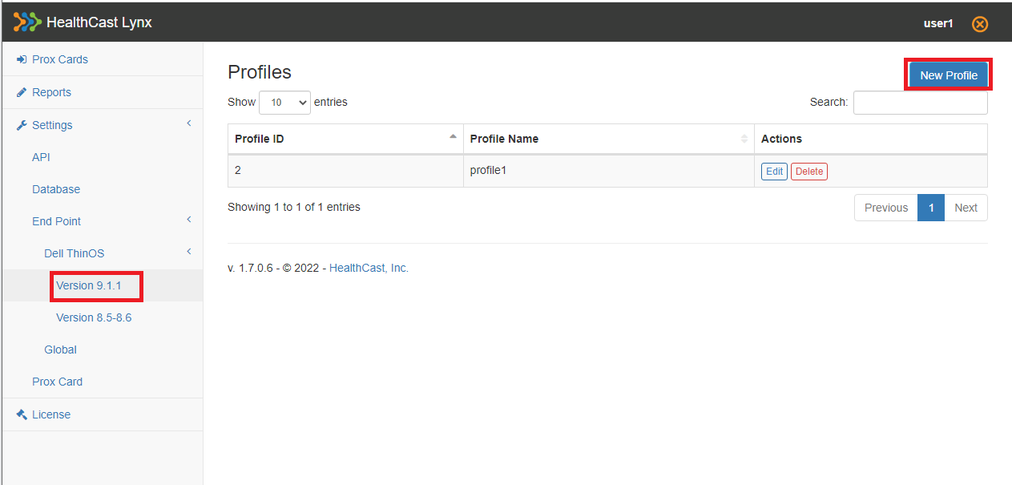Edit profile1
This screenshot has width=1012, height=485.
774,172
